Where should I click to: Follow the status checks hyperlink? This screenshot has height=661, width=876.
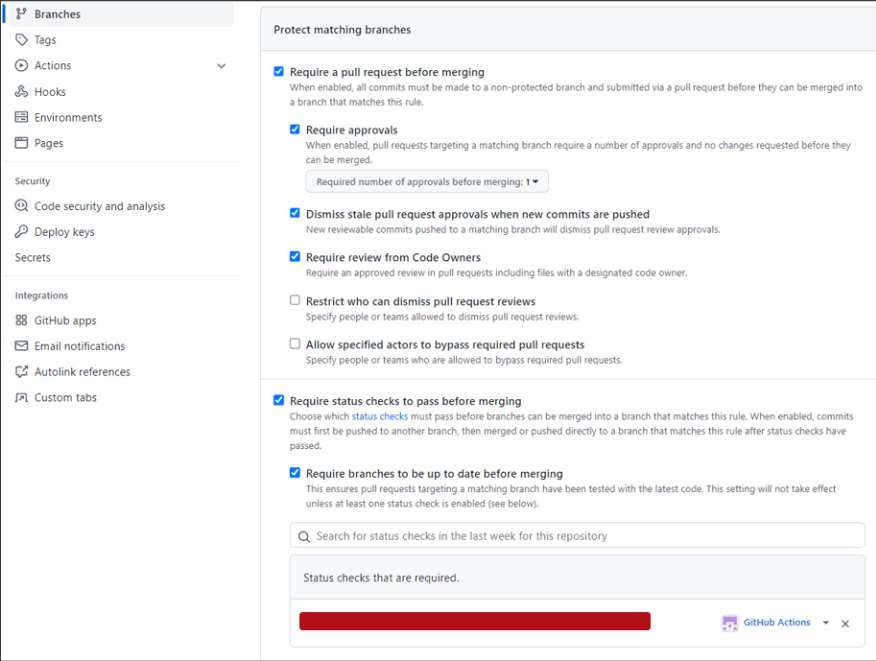(x=379, y=416)
